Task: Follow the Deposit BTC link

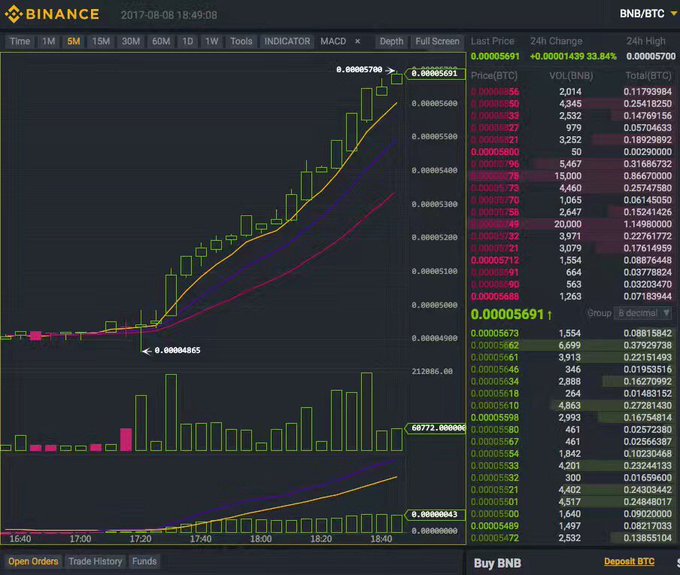Action: [x=629, y=562]
